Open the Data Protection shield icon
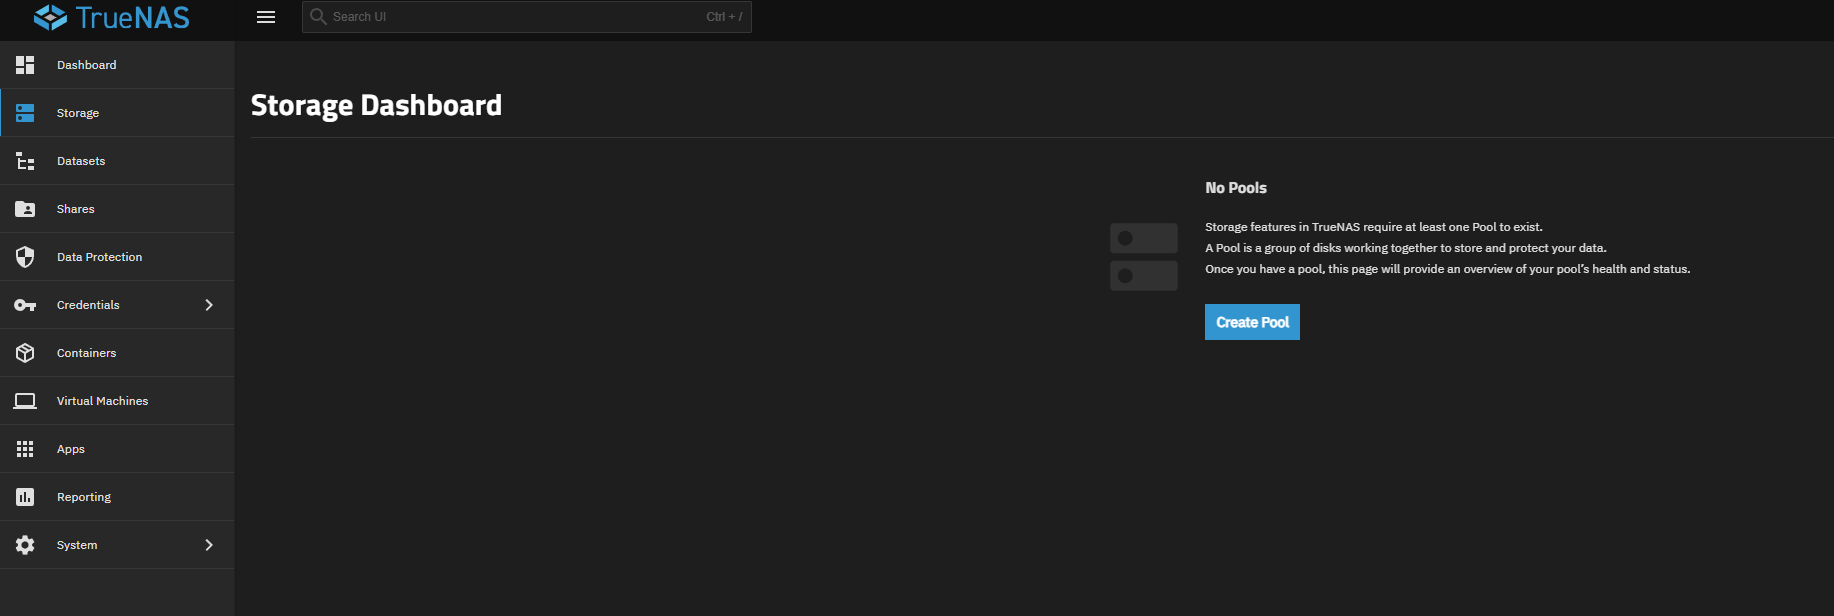The height and width of the screenshot is (616, 1834). (25, 257)
